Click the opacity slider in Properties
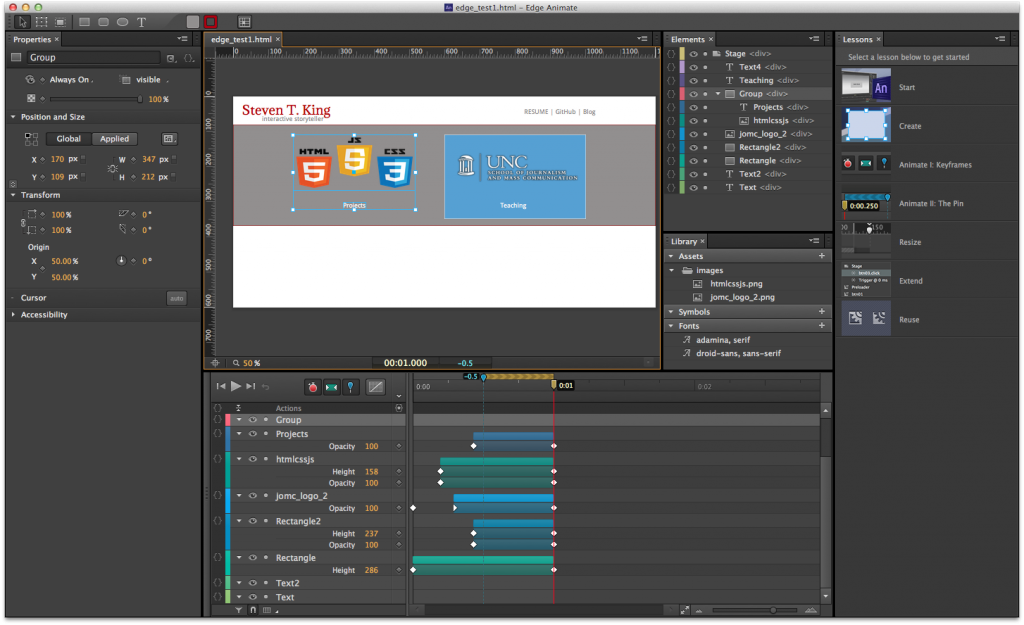 (95, 99)
